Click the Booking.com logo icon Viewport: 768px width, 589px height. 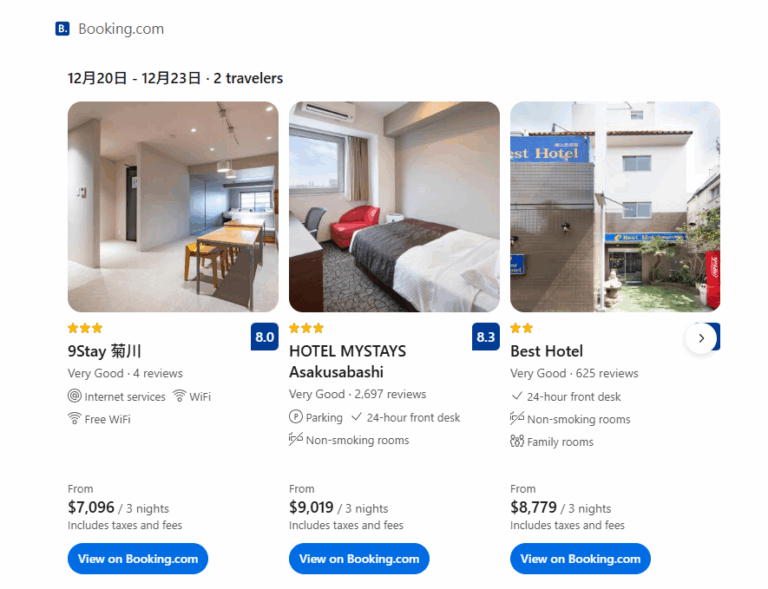(62, 29)
